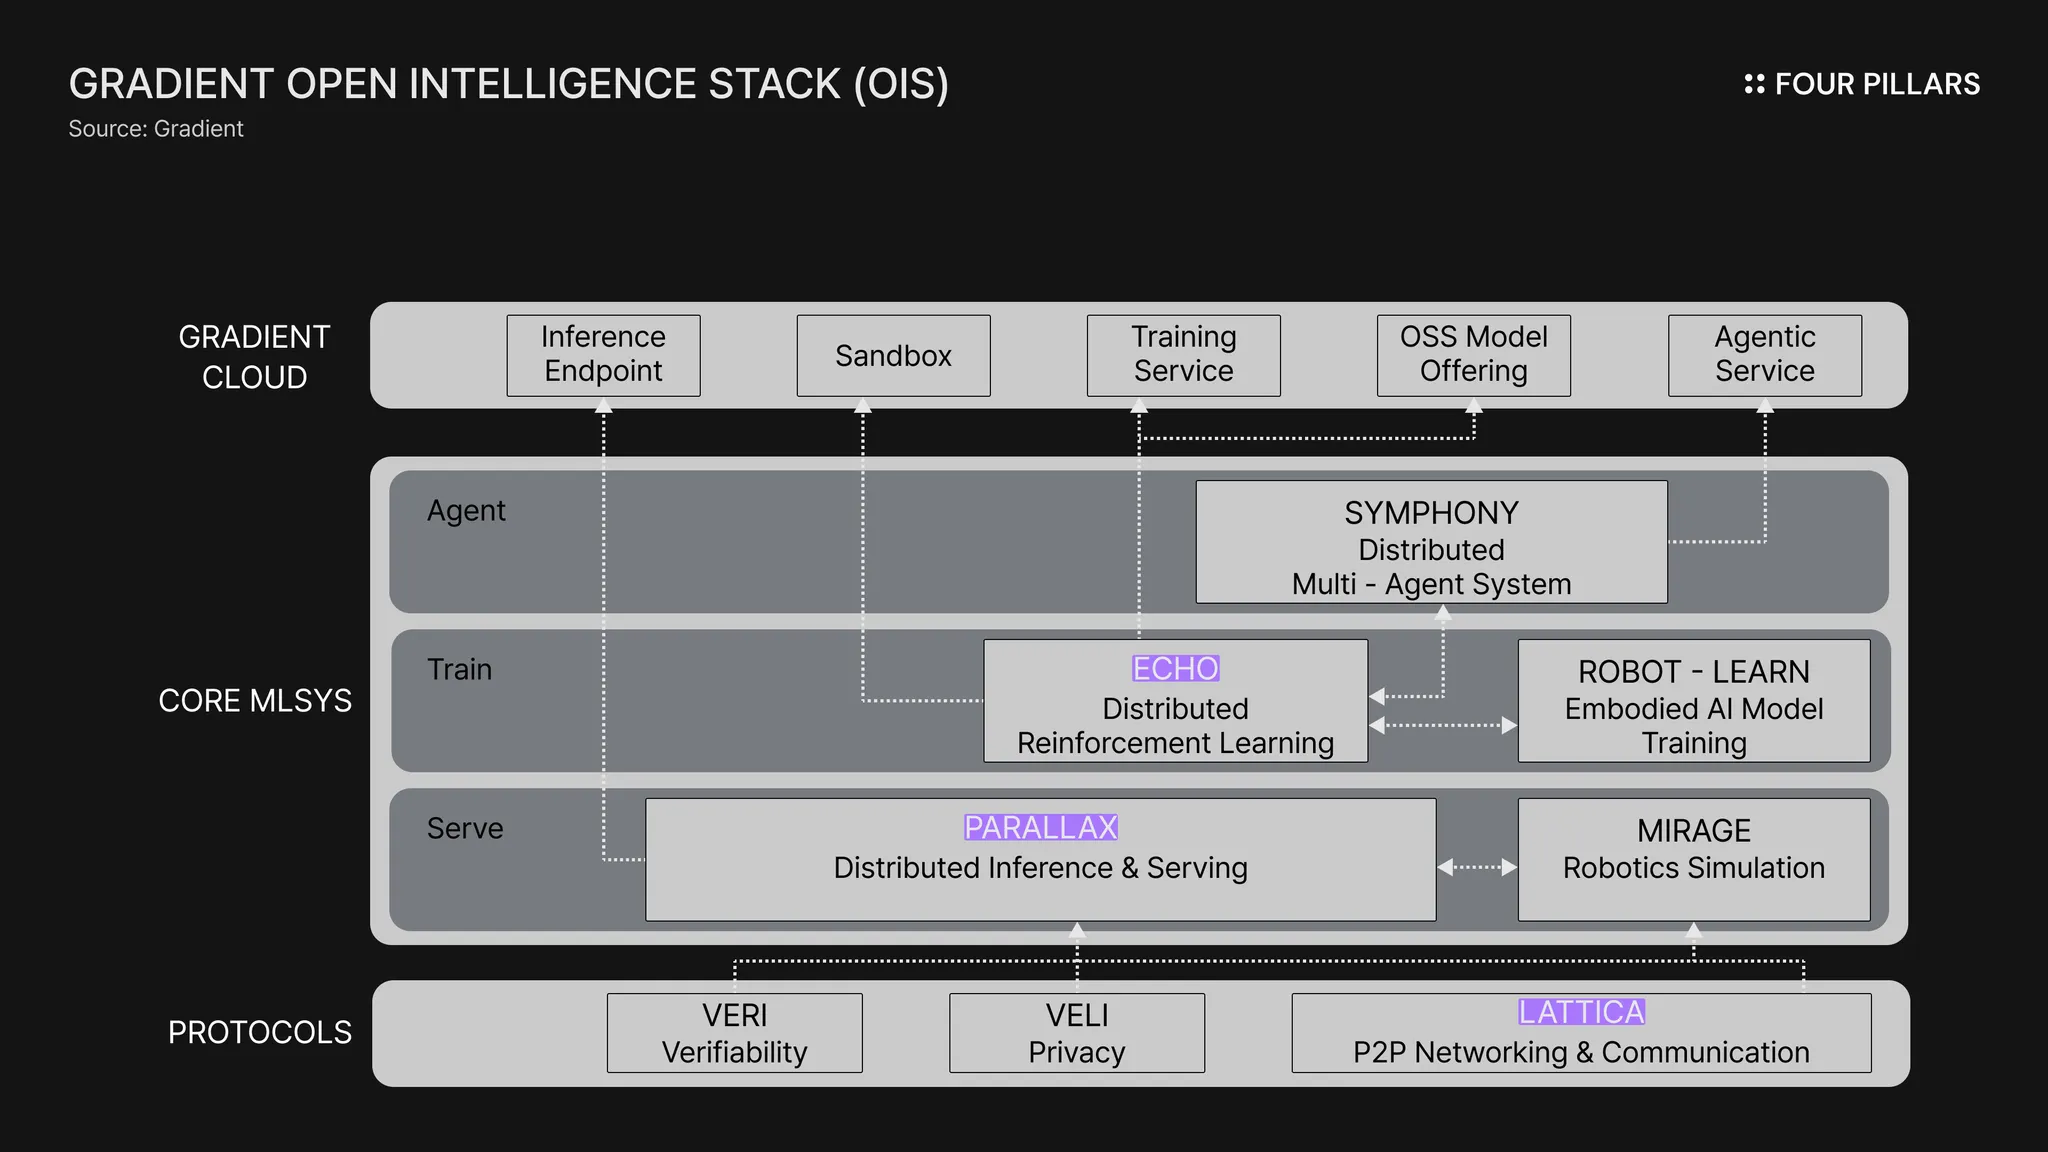The image size is (2048, 1152).
Task: Select the ROBOT - LEARN training box
Action: pyautogui.click(x=1693, y=701)
